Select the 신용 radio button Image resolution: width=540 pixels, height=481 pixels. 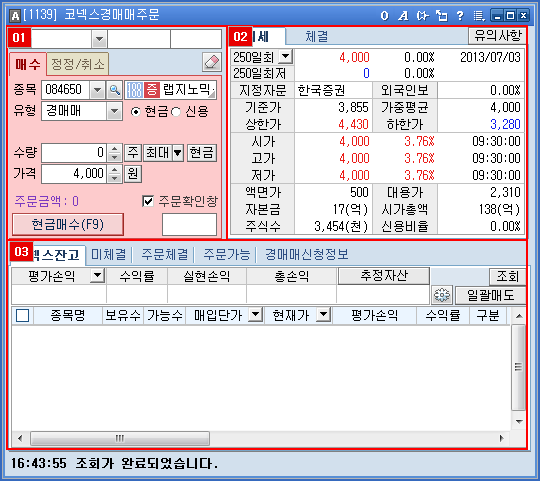tap(176, 112)
